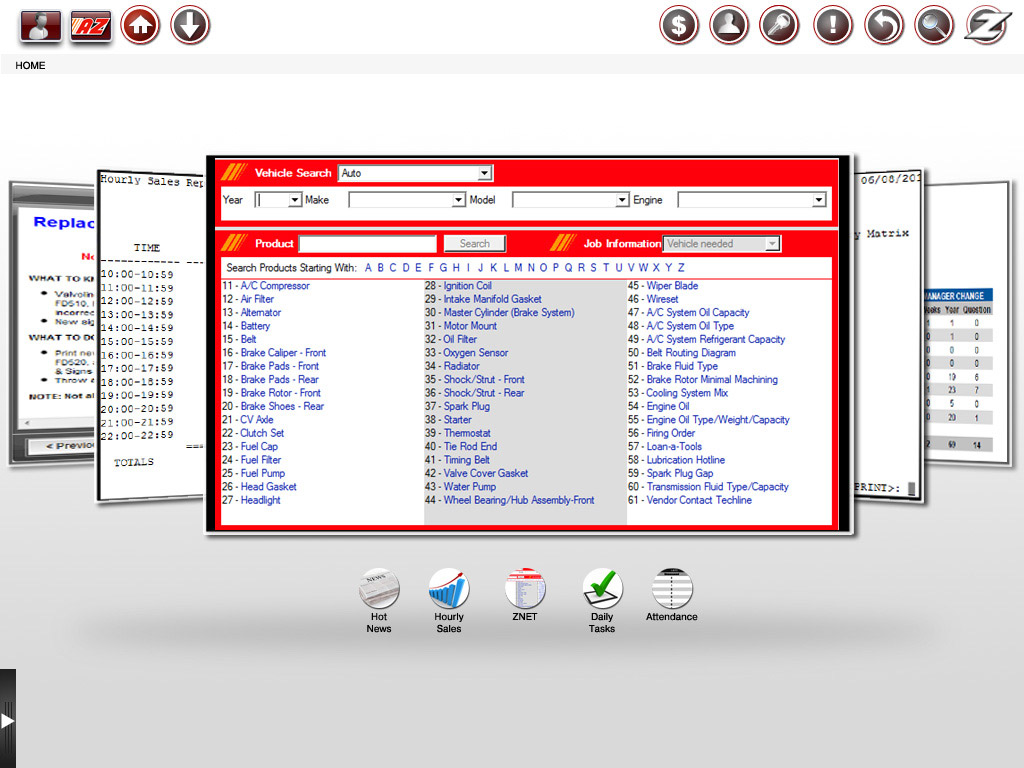Launch the ZNET icon
This screenshot has width=1024, height=768.
coord(524,589)
